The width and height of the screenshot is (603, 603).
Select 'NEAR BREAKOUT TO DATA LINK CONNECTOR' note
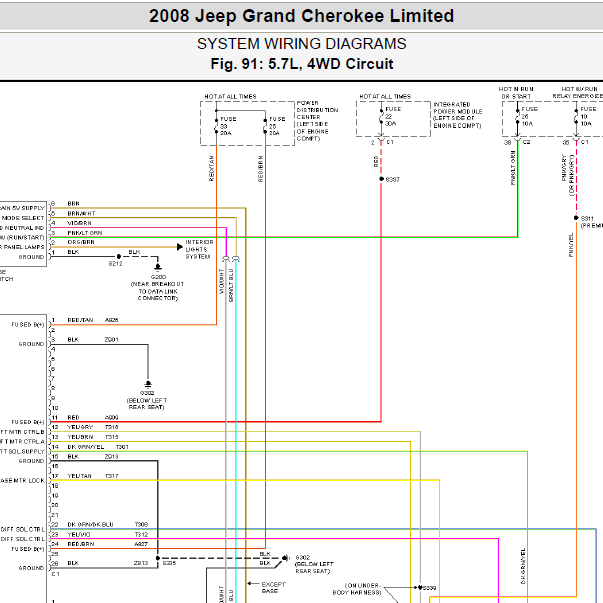point(158,291)
